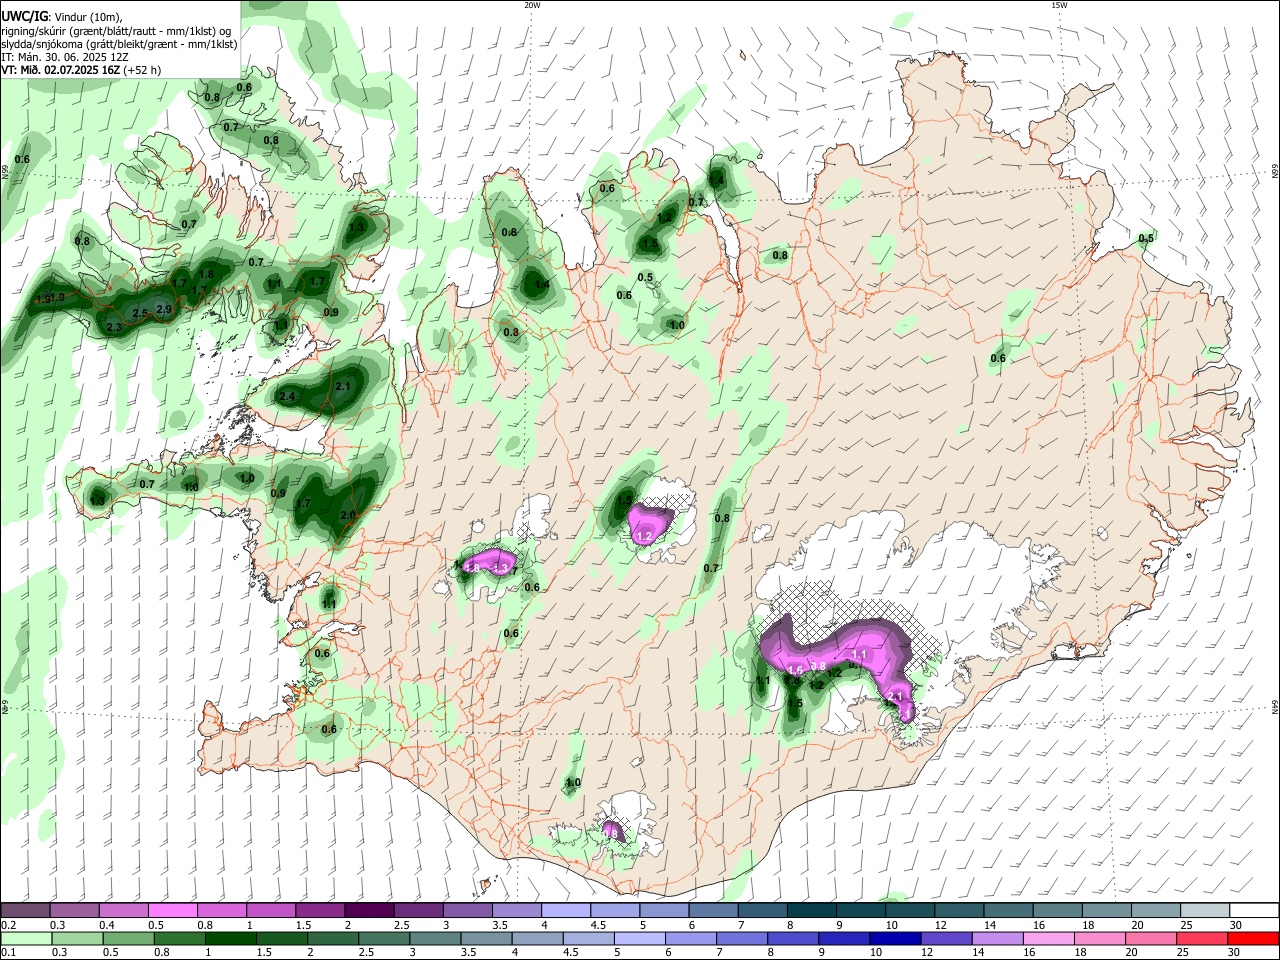
Task: Click the bright pink 0.5–0.8 snow legend swatch
Action: [172, 910]
